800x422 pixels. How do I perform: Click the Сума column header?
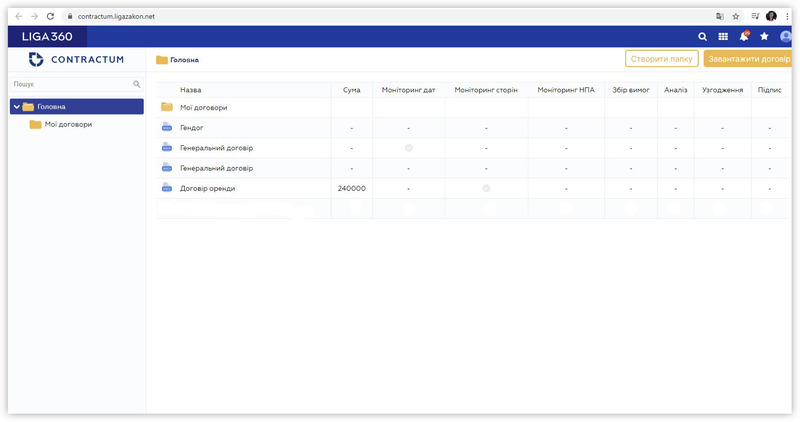click(x=351, y=90)
